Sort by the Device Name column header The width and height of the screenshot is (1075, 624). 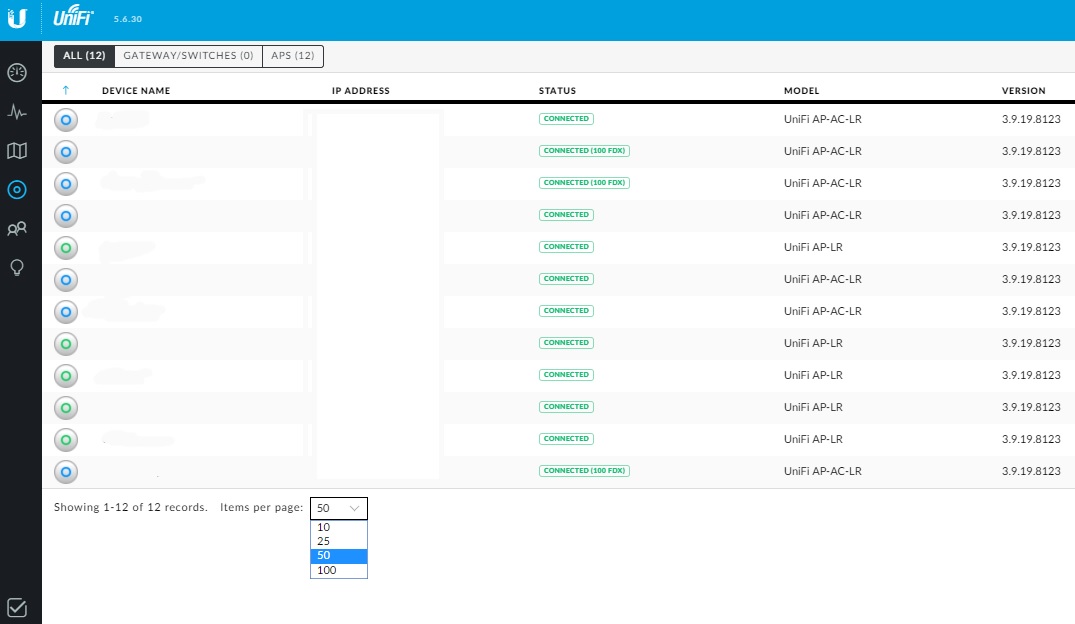[136, 91]
